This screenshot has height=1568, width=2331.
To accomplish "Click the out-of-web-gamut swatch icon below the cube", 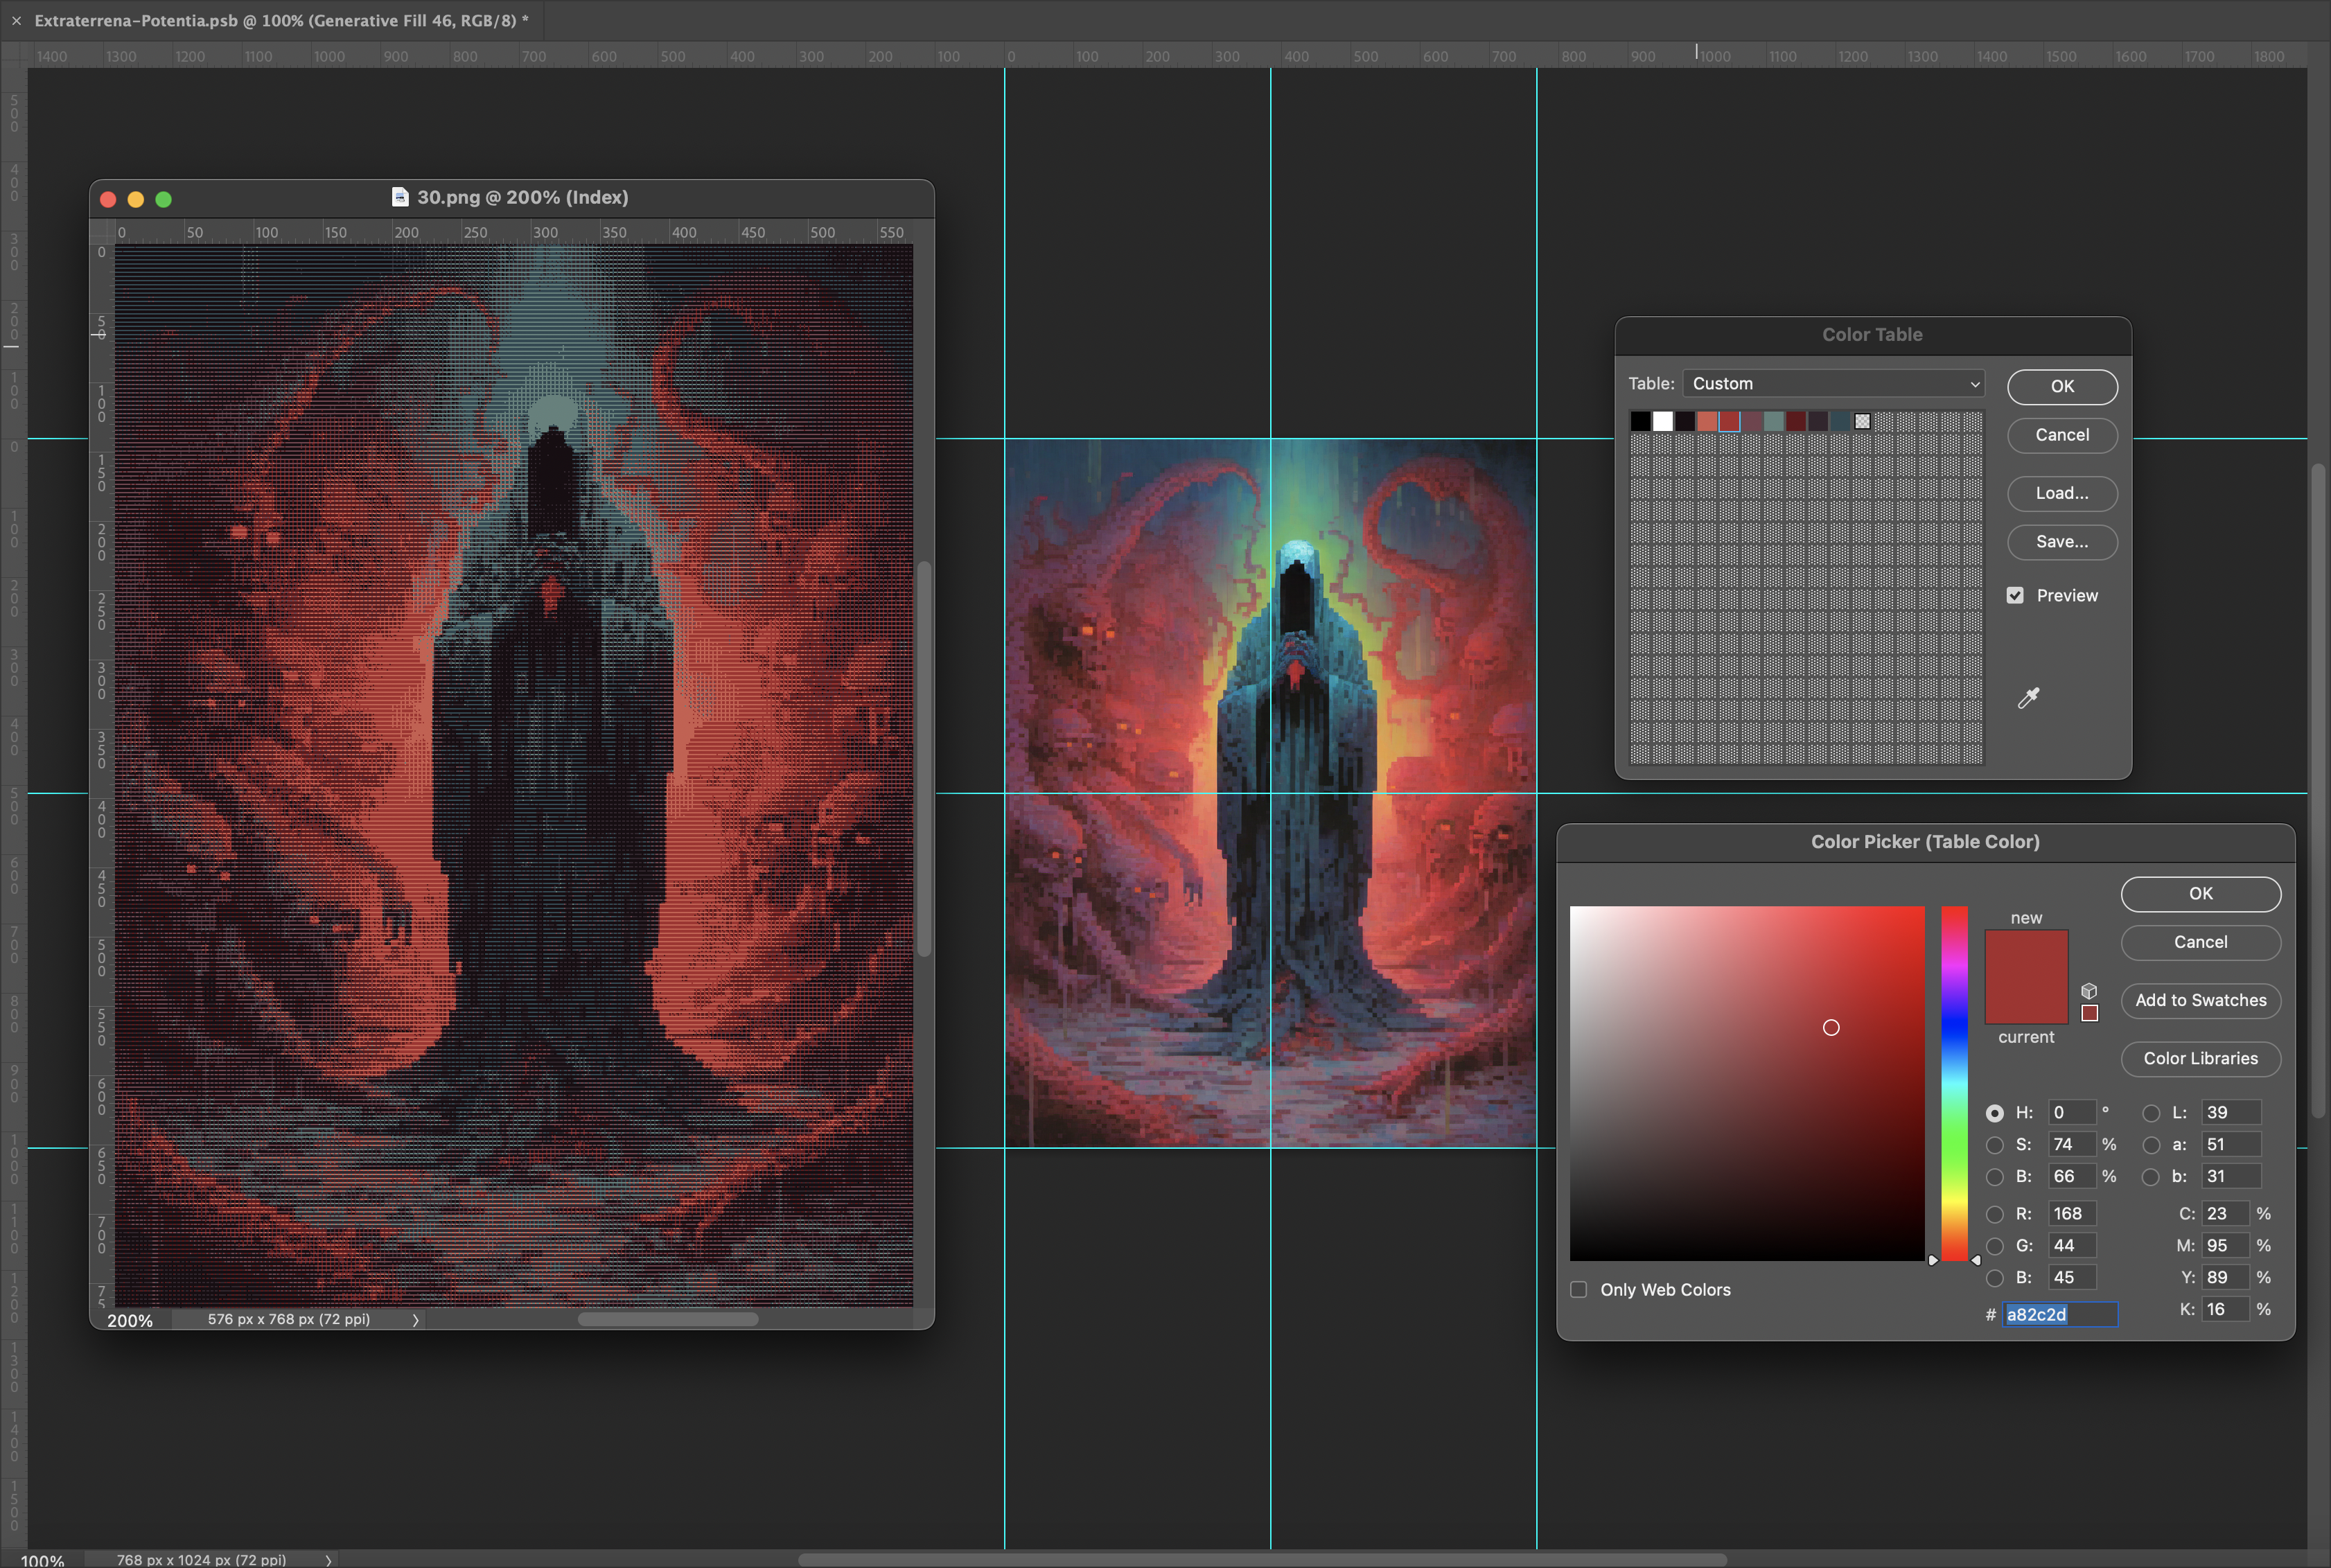I will pyautogui.click(x=2089, y=1013).
